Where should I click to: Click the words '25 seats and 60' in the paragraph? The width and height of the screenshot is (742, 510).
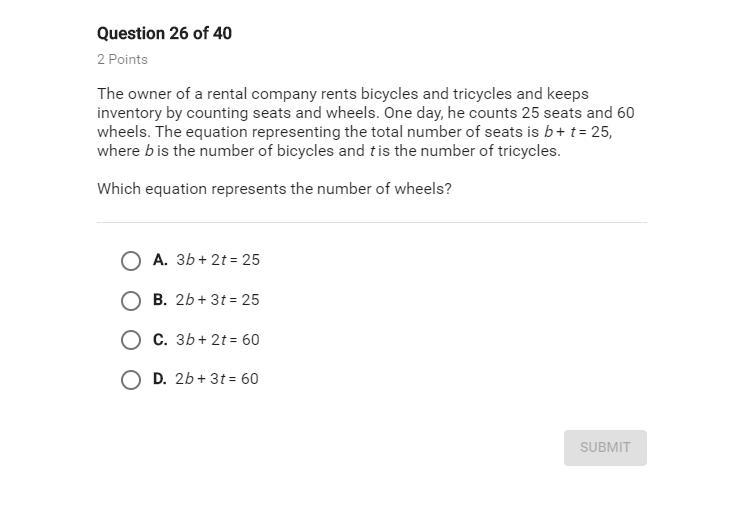click(578, 113)
